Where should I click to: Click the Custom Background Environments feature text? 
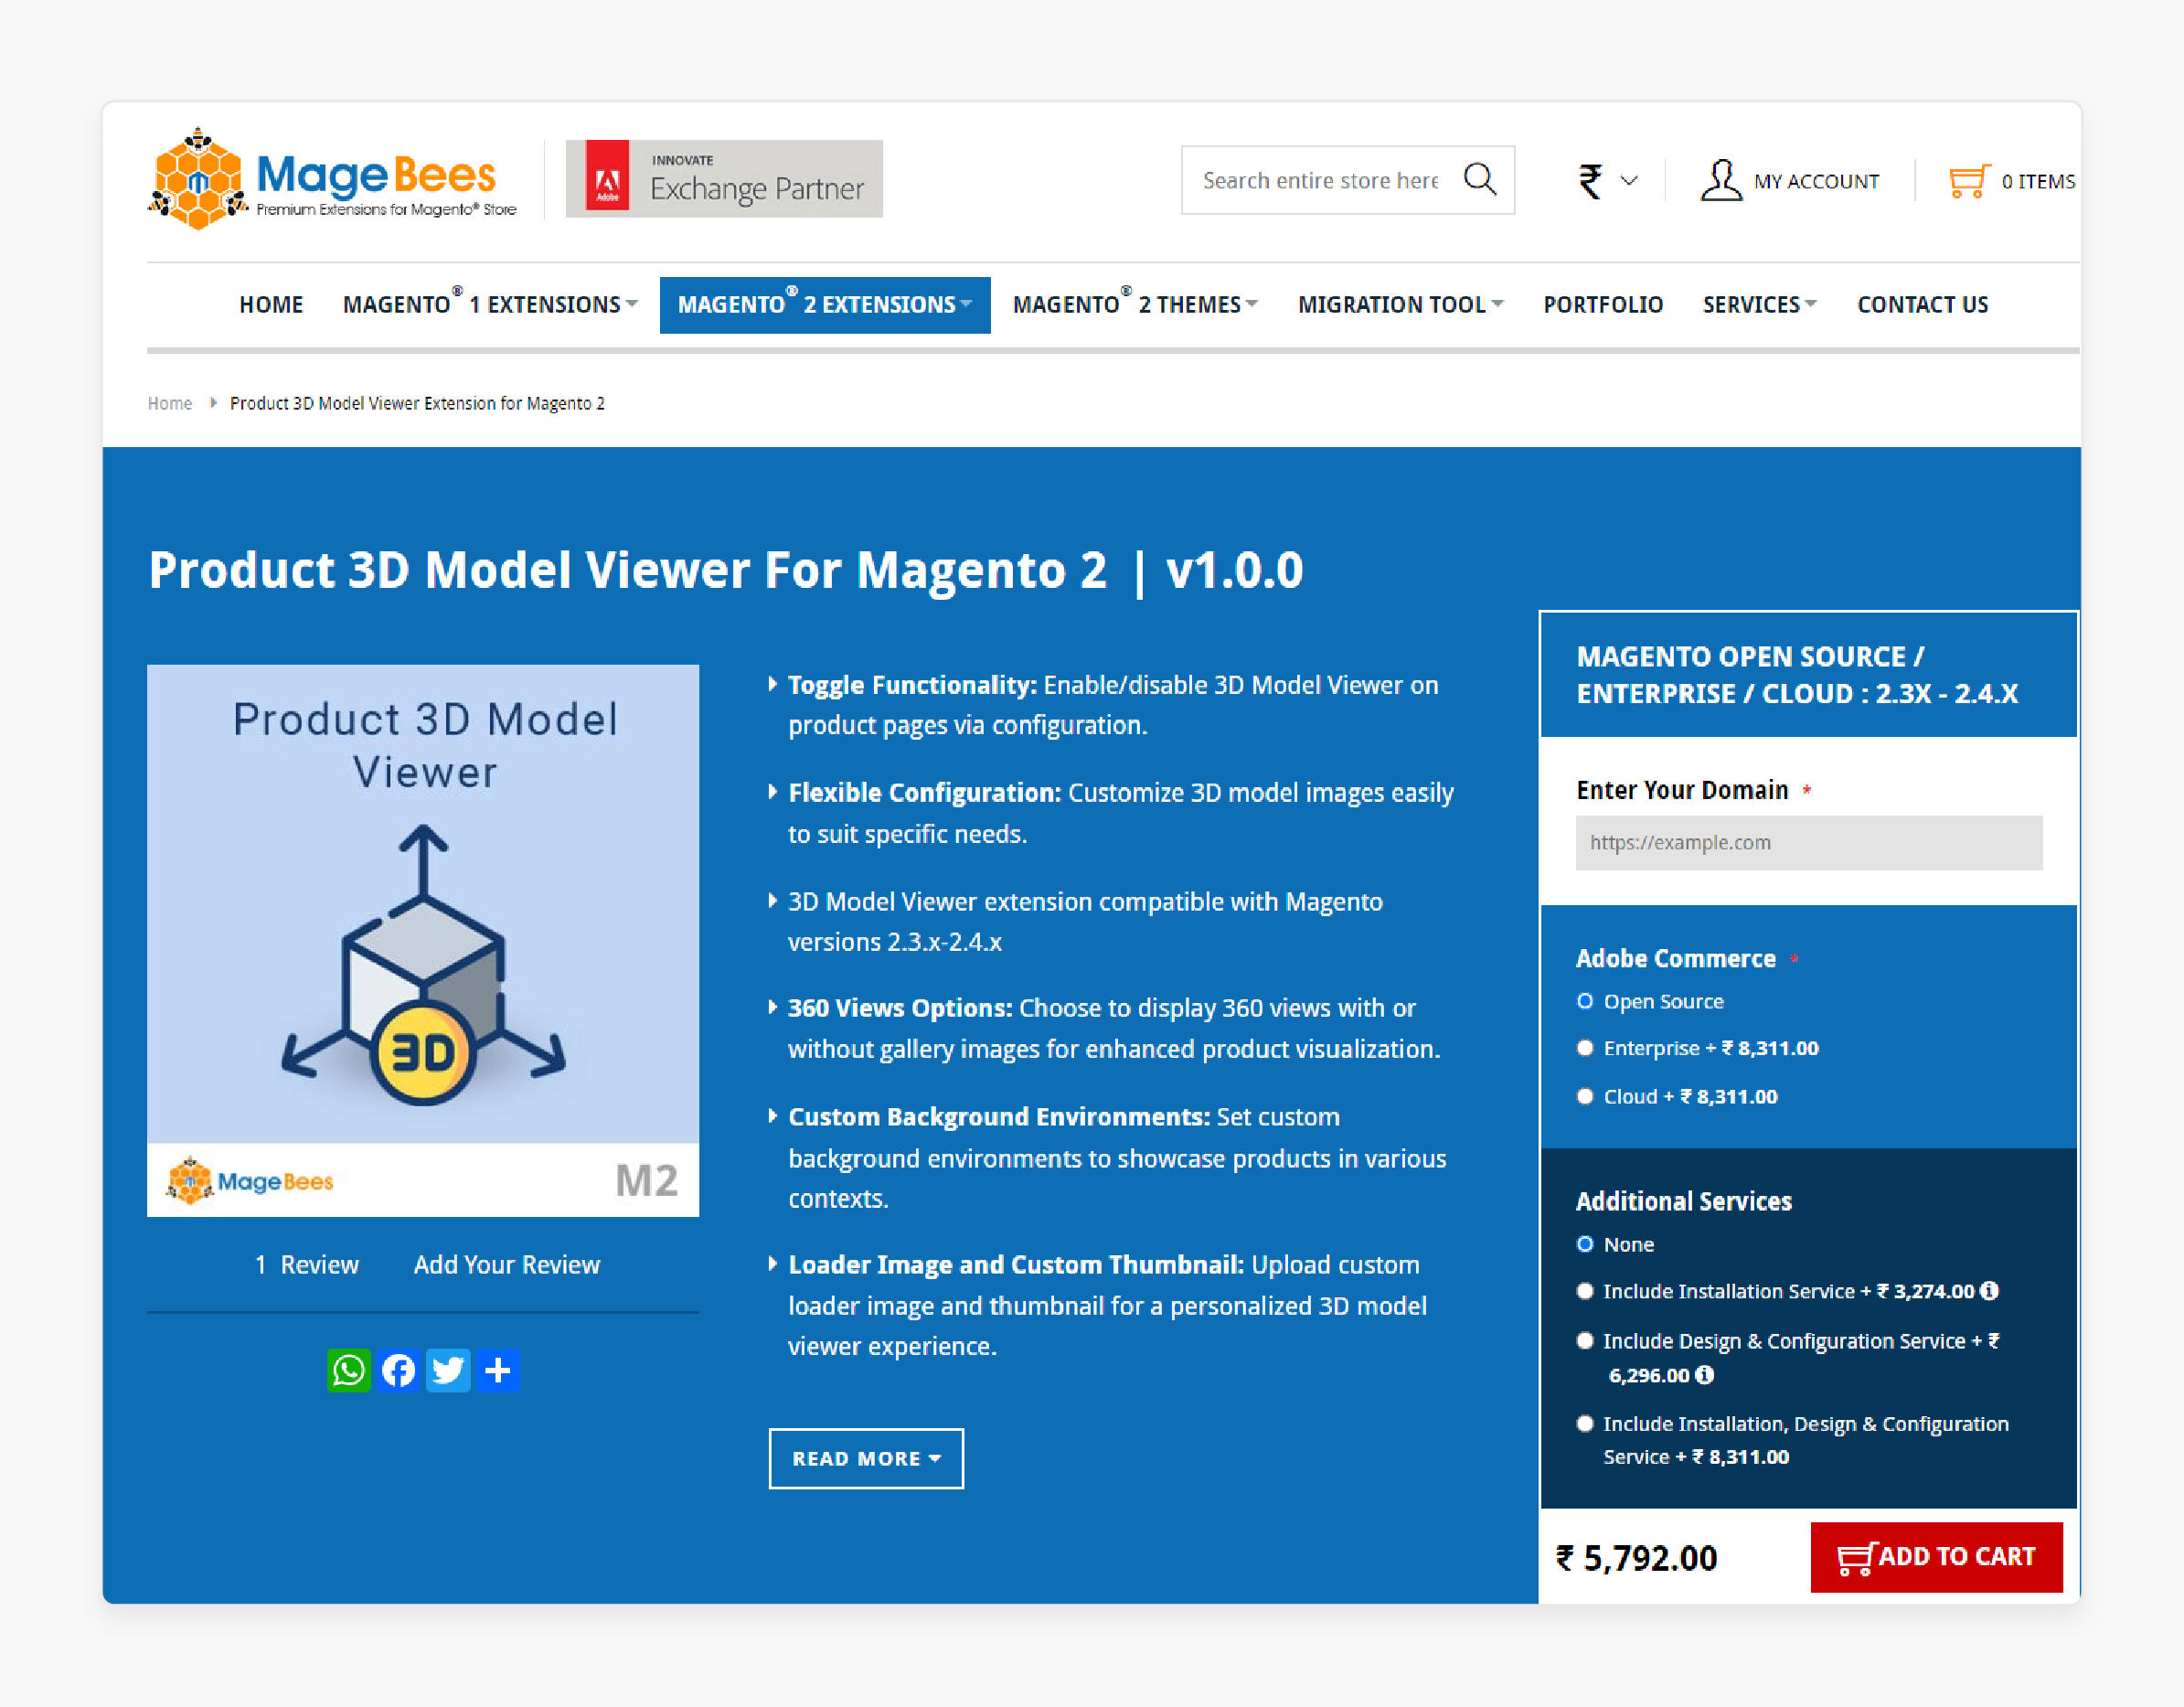point(1117,1158)
